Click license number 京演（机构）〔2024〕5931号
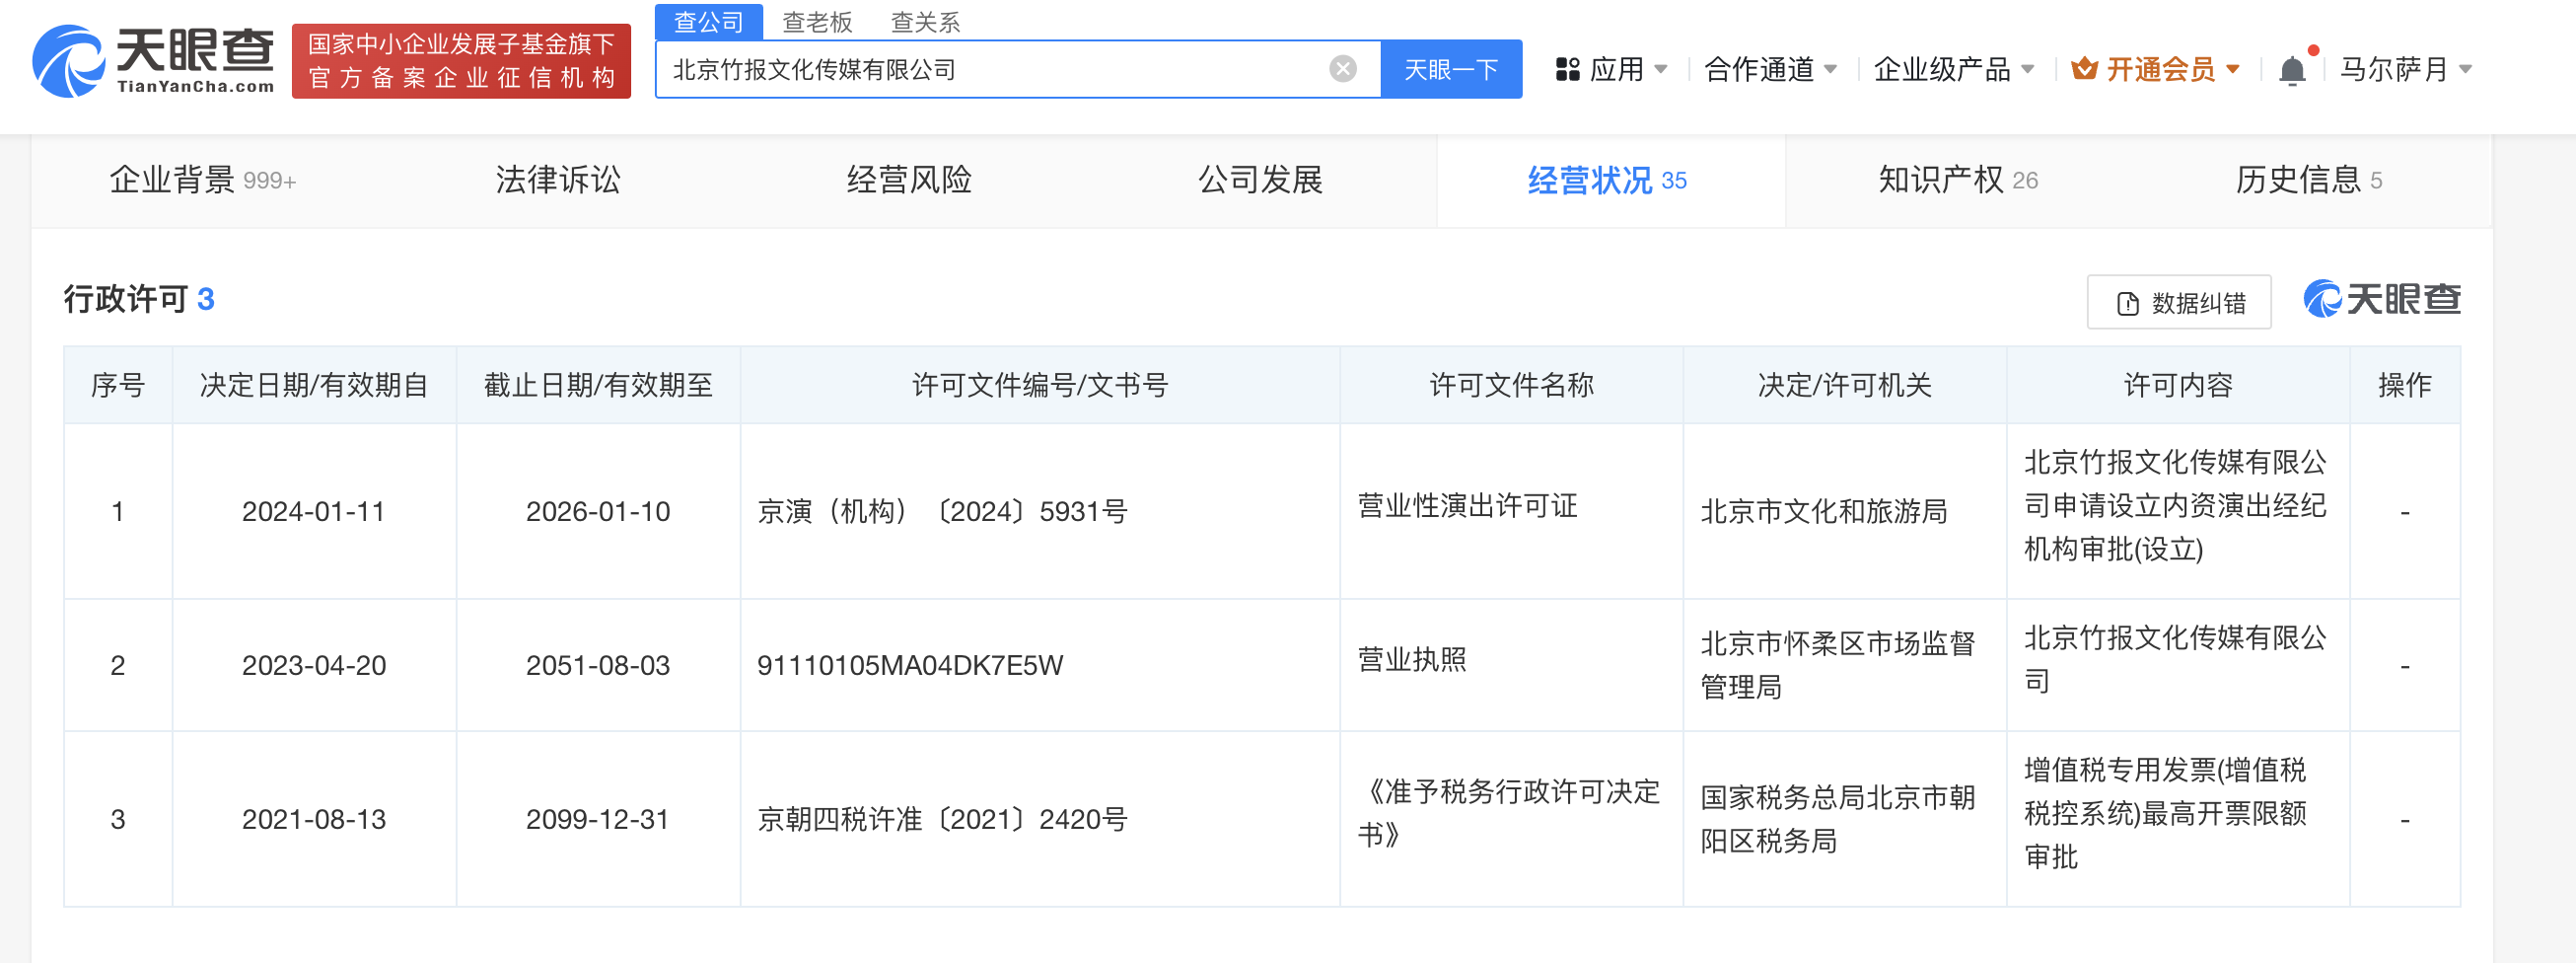Image resolution: width=2576 pixels, height=963 pixels. click(x=942, y=512)
